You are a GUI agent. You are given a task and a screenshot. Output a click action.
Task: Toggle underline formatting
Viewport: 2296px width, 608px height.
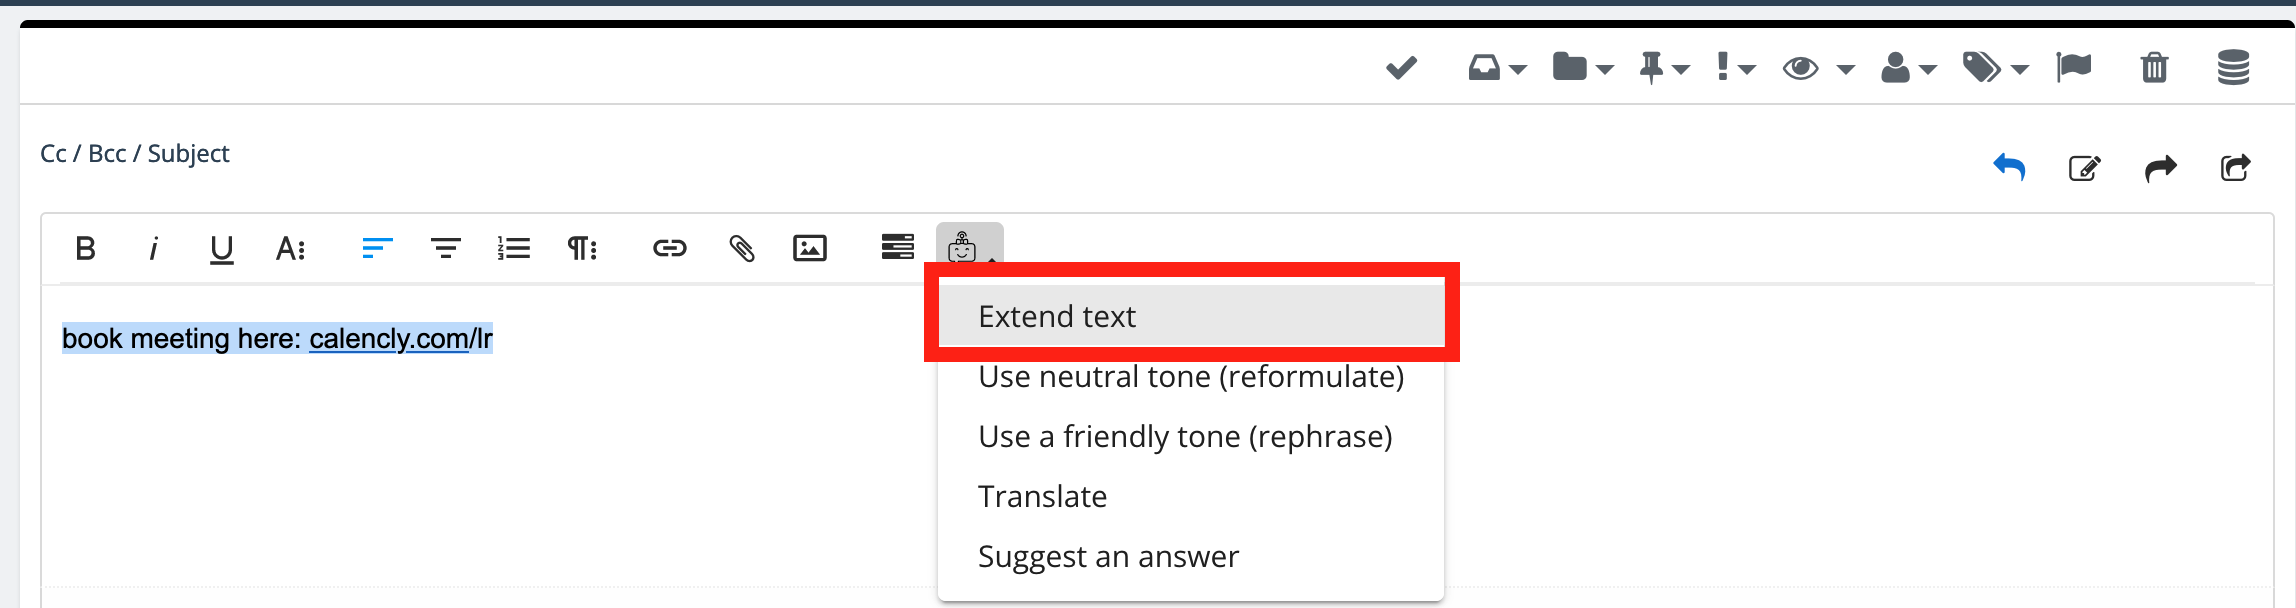221,248
